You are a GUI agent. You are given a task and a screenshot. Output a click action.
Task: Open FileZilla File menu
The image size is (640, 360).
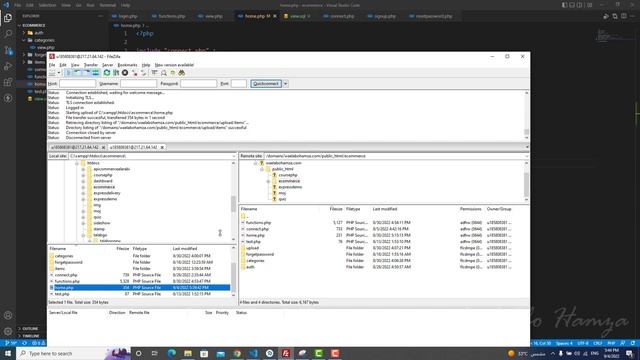coord(52,65)
